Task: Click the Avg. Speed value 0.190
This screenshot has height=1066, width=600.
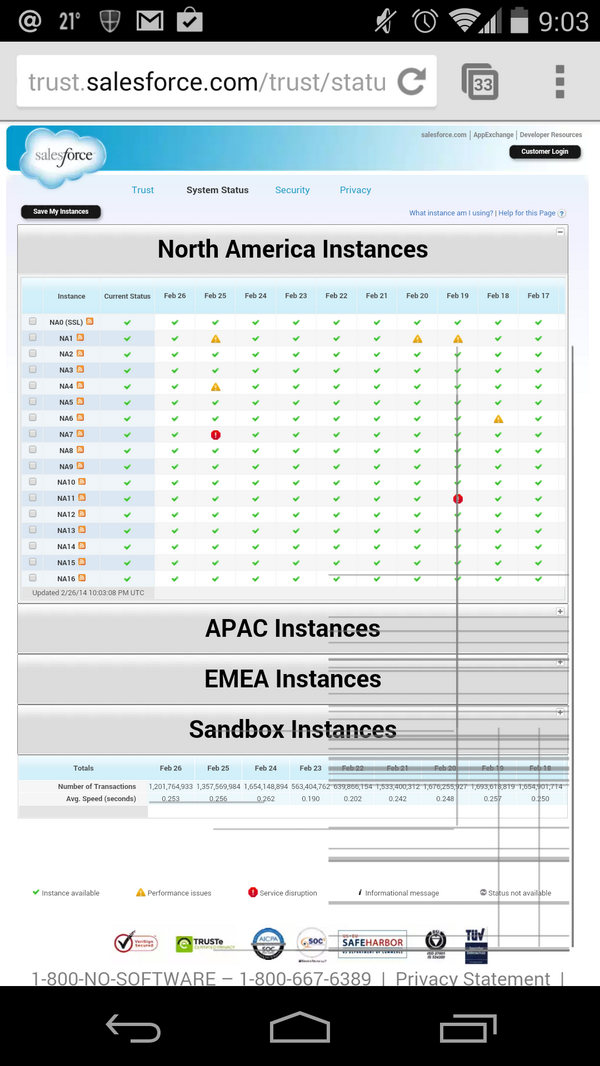Action: click(x=311, y=799)
